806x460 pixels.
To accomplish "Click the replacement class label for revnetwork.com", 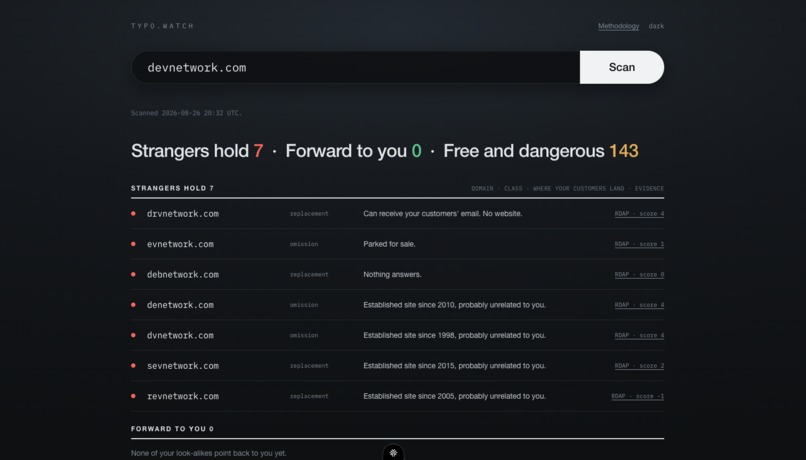I will pyautogui.click(x=309, y=396).
